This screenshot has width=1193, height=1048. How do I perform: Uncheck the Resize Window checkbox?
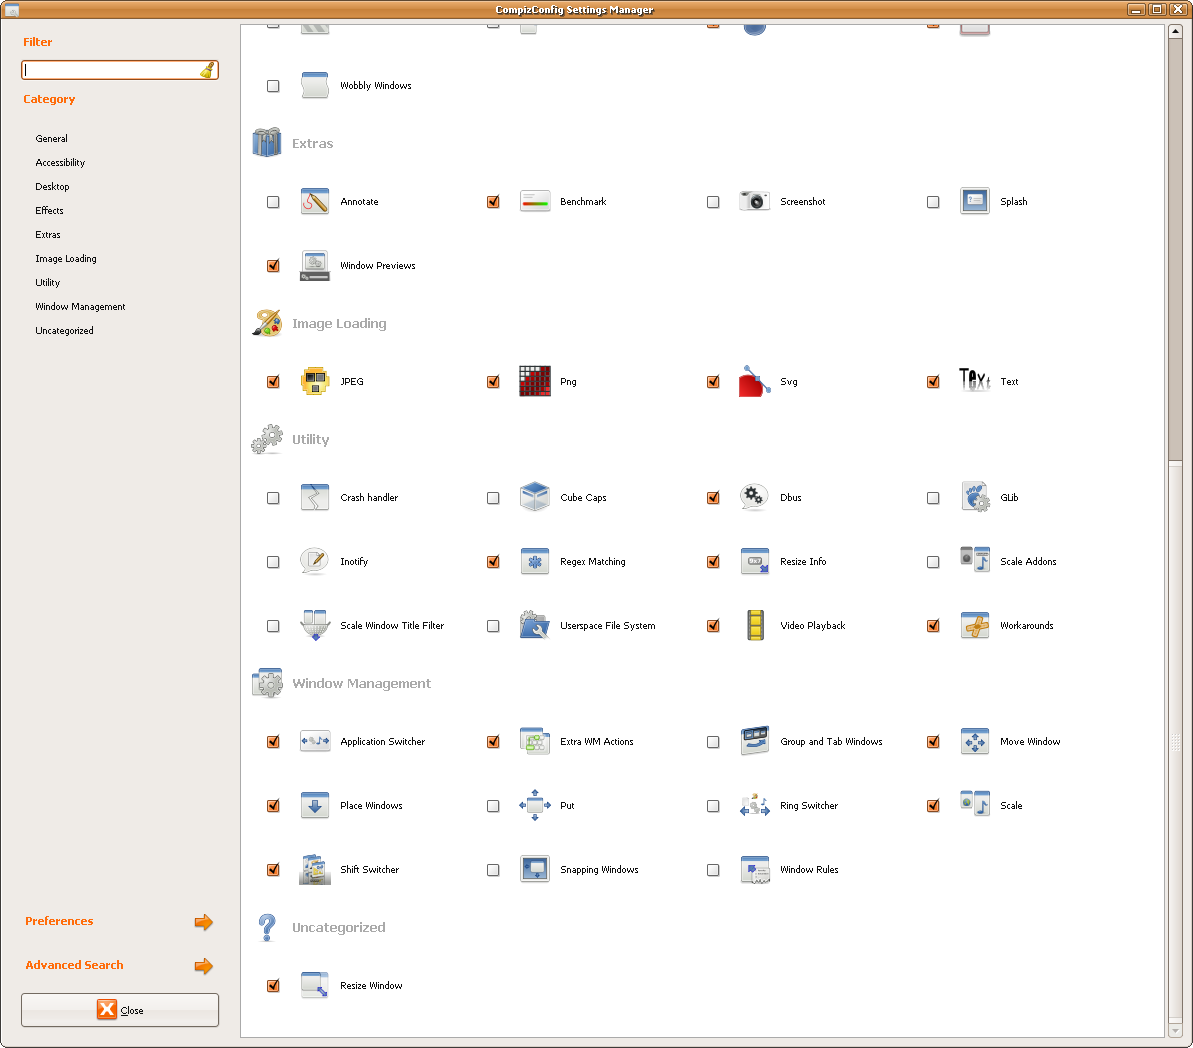click(273, 986)
